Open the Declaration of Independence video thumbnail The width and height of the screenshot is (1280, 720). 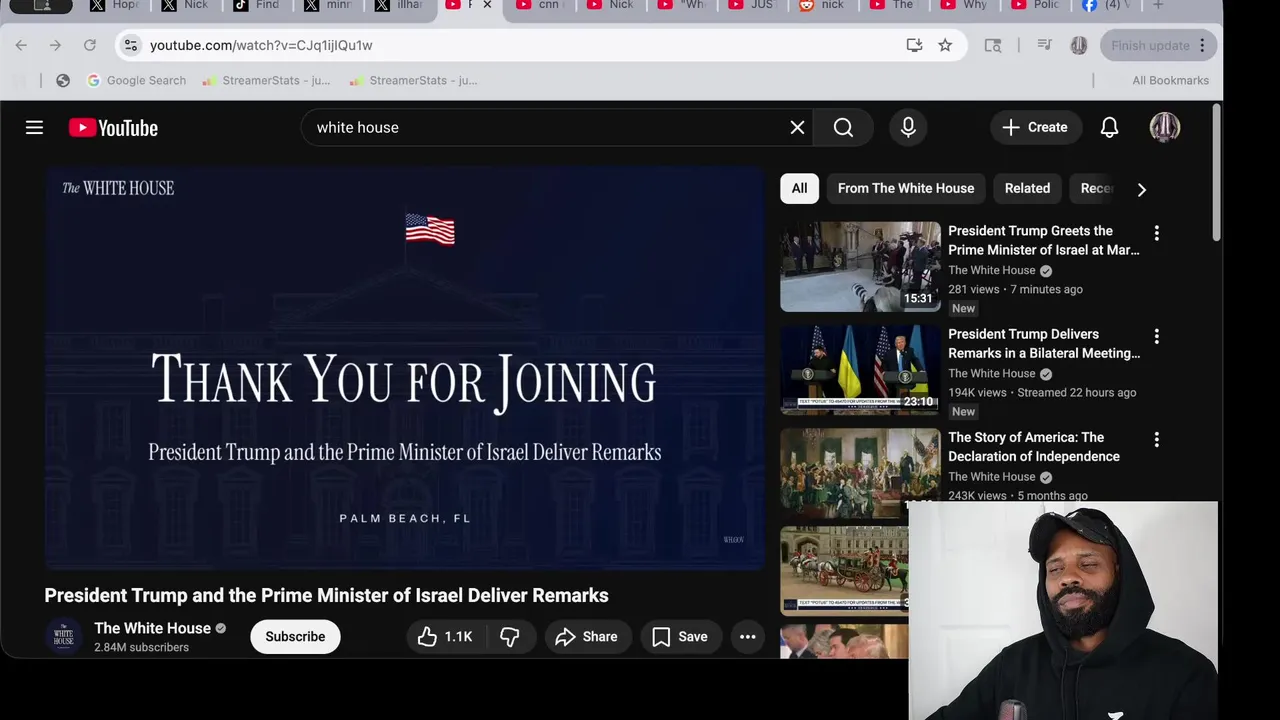pyautogui.click(x=860, y=473)
